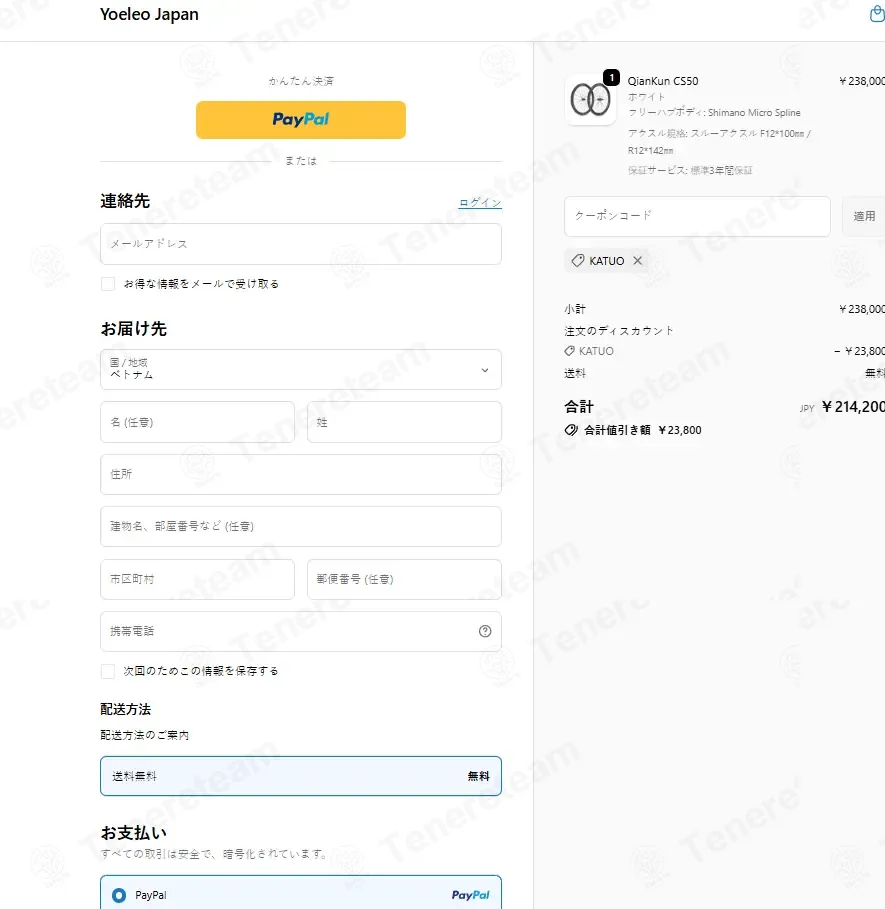The height and width of the screenshot is (909, 885).
Task: Focus the クーポンコード coupon field
Action: click(697, 216)
